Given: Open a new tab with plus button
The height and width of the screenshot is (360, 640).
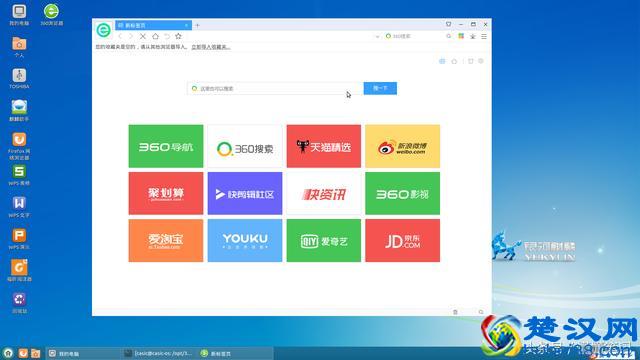Looking at the screenshot, I should click(x=198, y=25).
